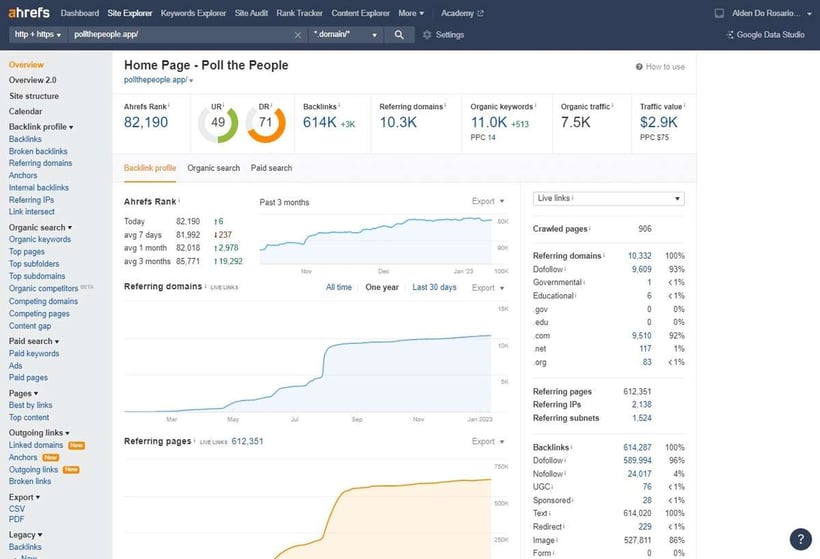This screenshot has width=820, height=559.
Task: Switch to the Organic search tab
Action: 213,168
